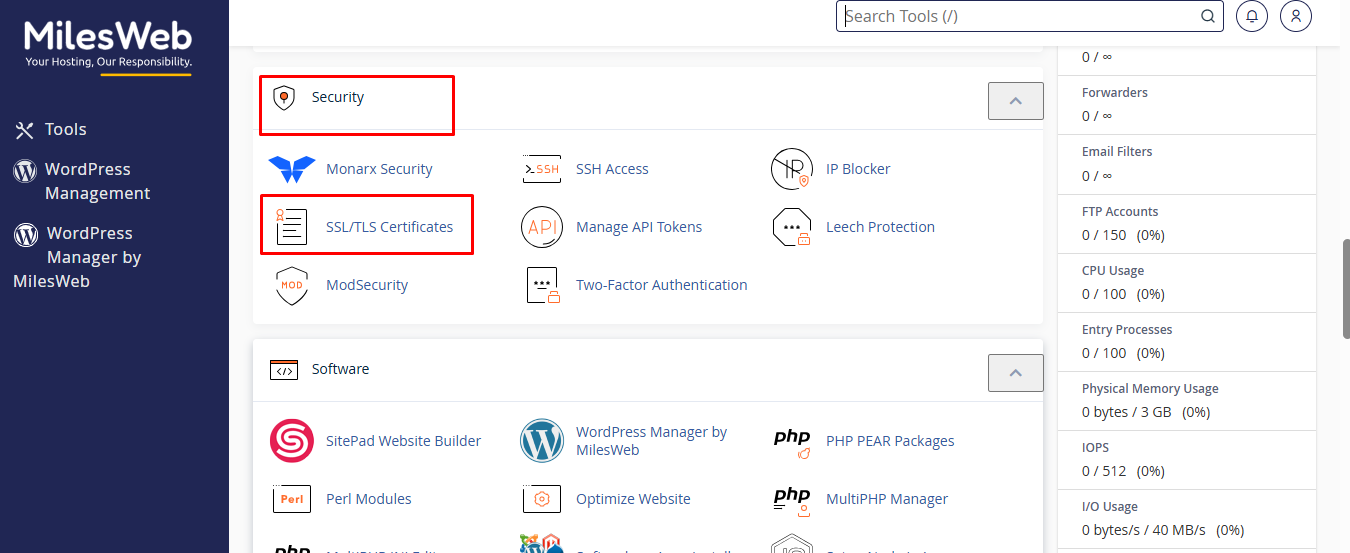Collapse the Software section
The height and width of the screenshot is (553, 1350).
click(x=1015, y=373)
